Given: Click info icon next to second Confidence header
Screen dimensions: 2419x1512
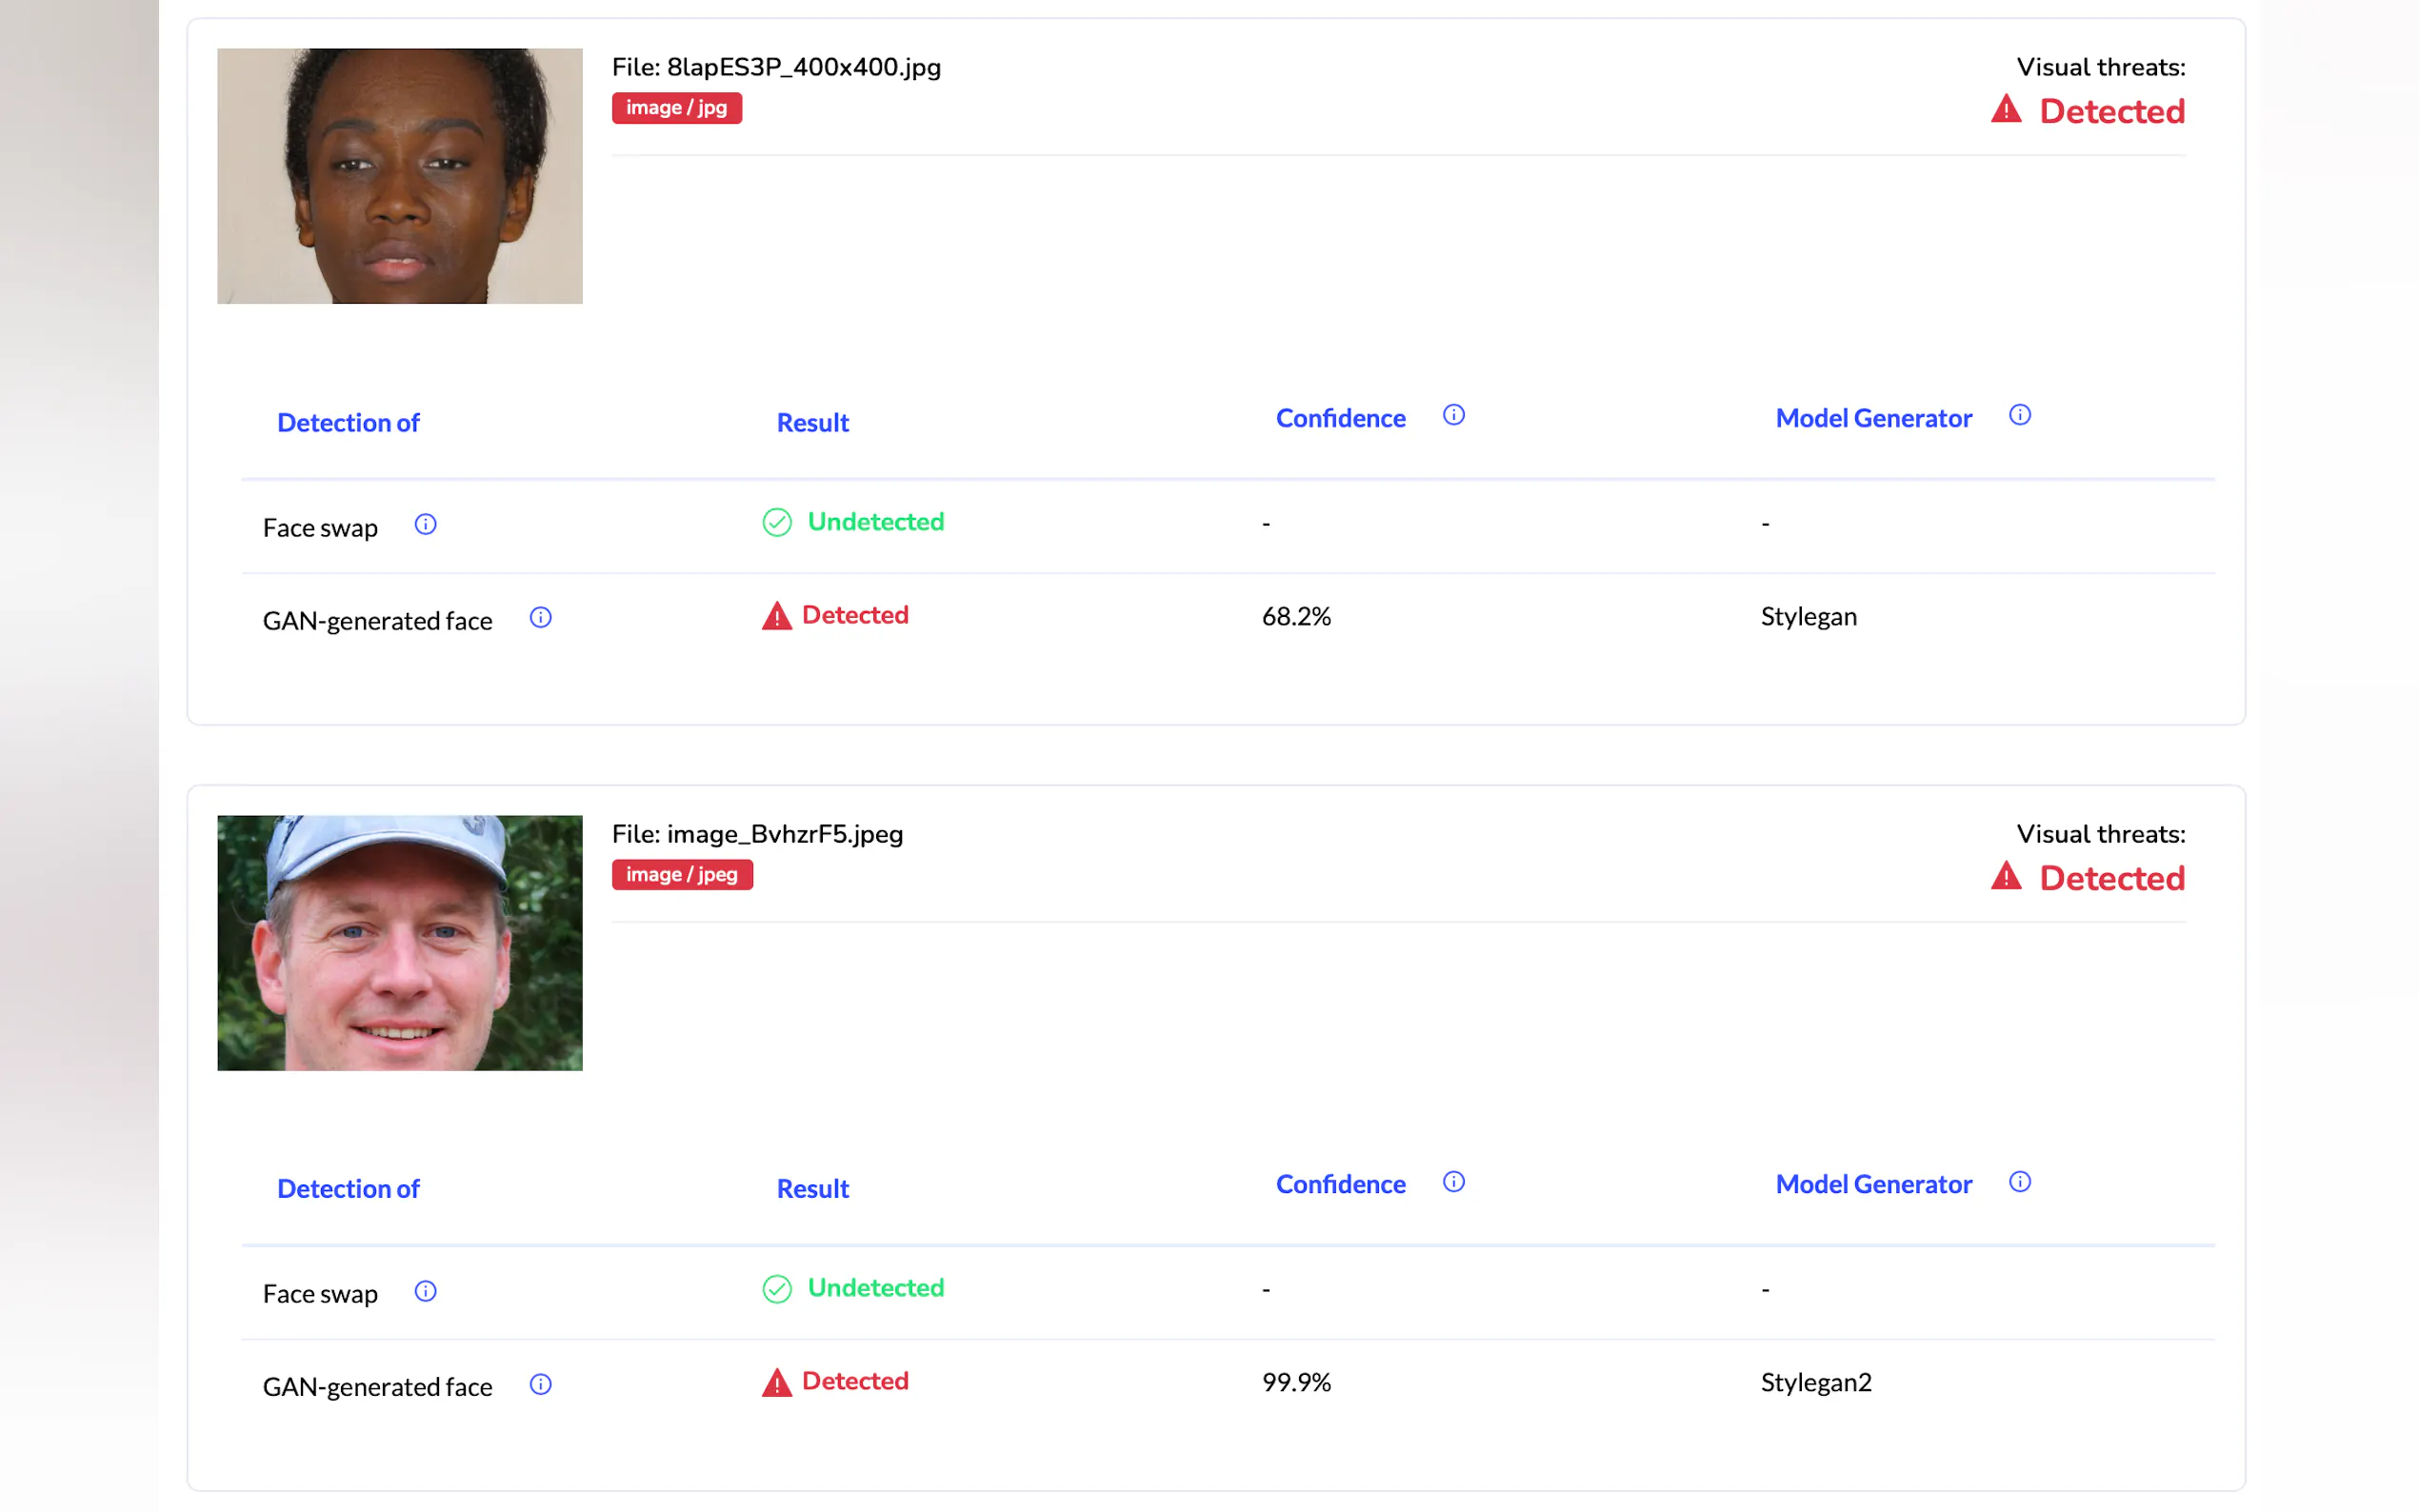Looking at the screenshot, I should coord(1453,1182).
